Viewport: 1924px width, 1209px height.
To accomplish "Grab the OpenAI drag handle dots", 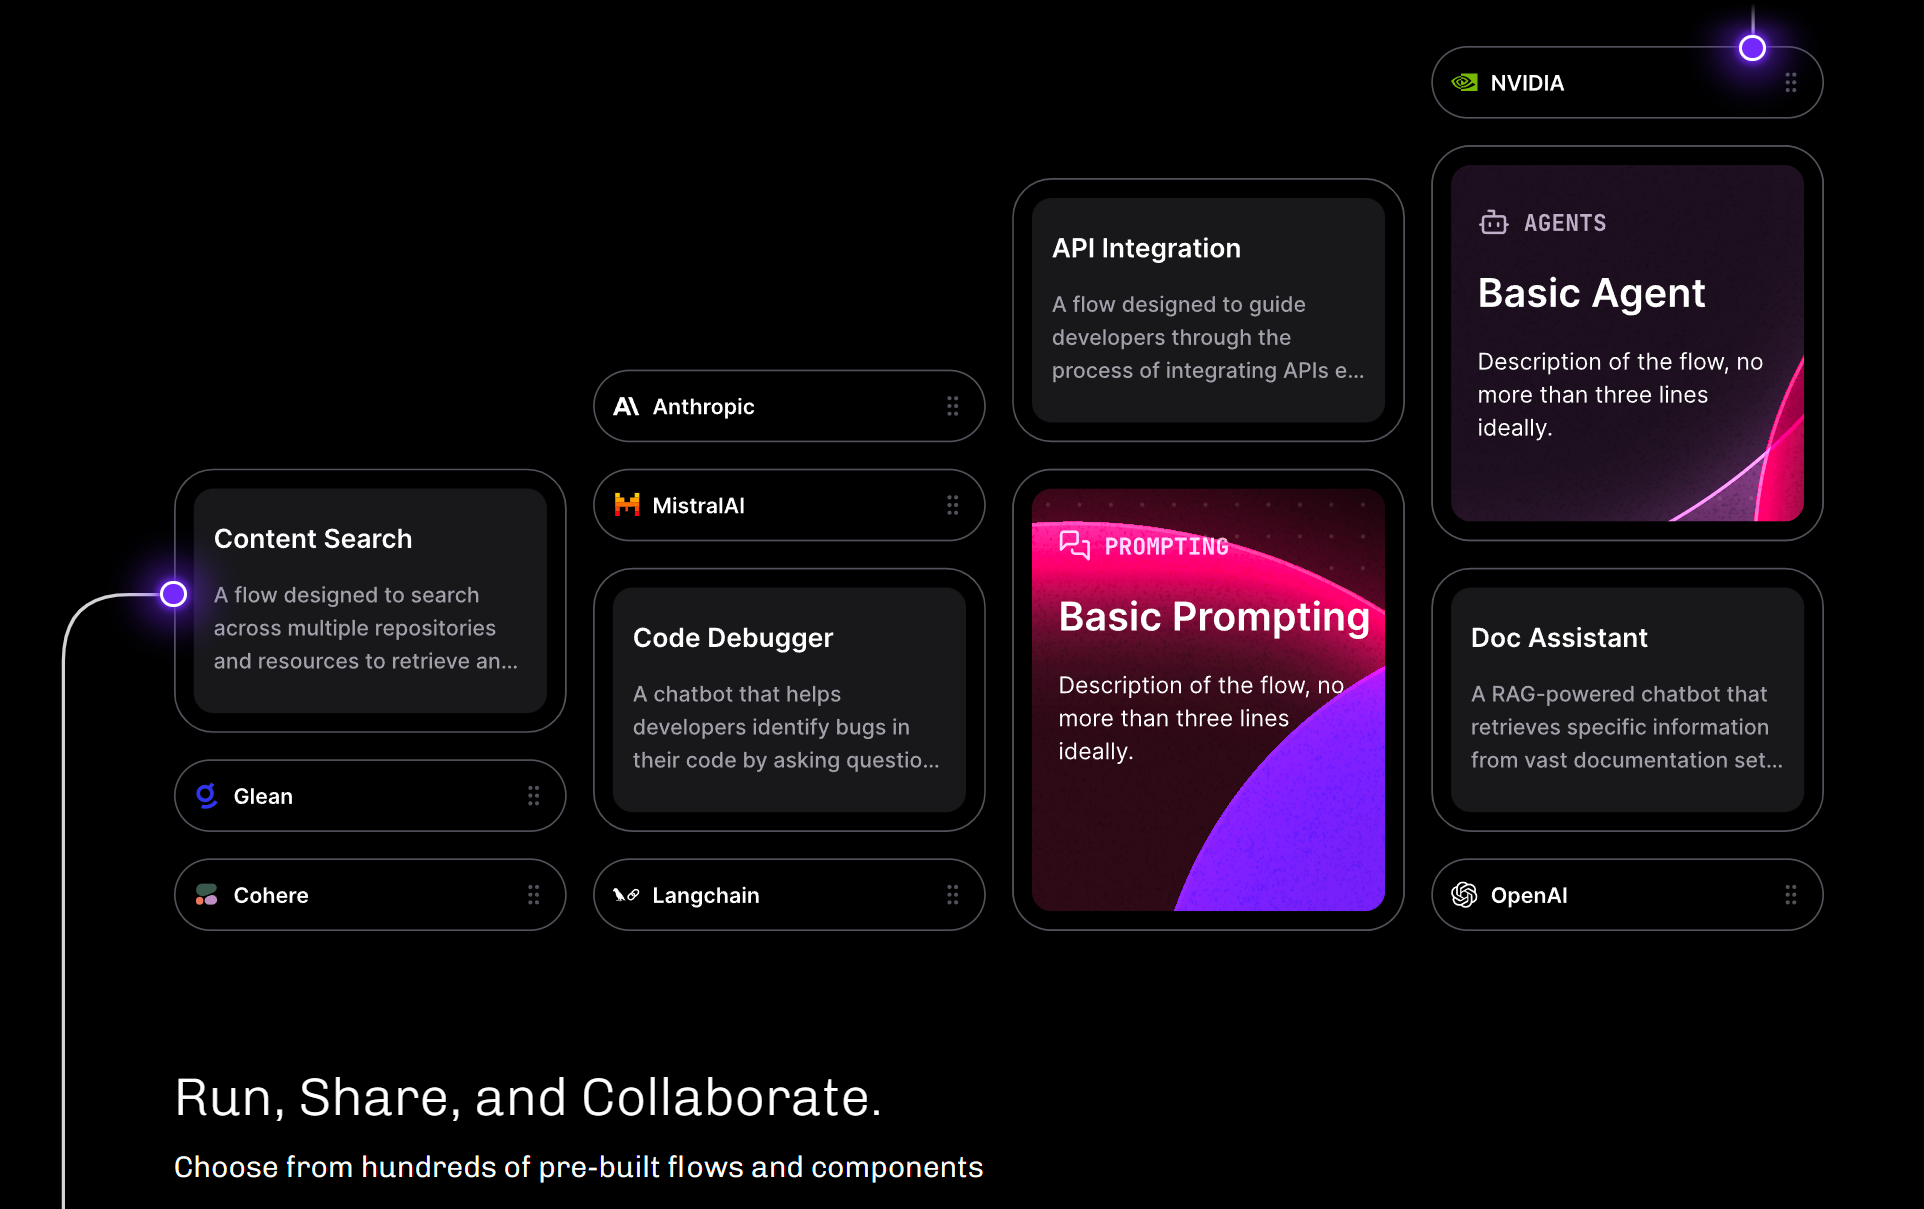I will coord(1790,895).
